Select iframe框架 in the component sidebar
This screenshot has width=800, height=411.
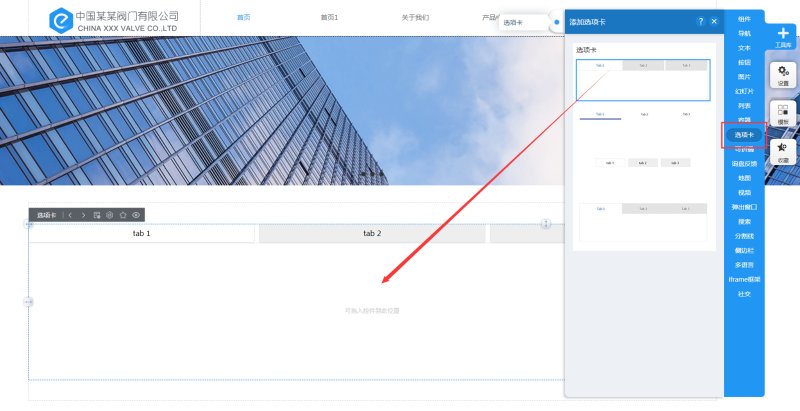point(744,279)
